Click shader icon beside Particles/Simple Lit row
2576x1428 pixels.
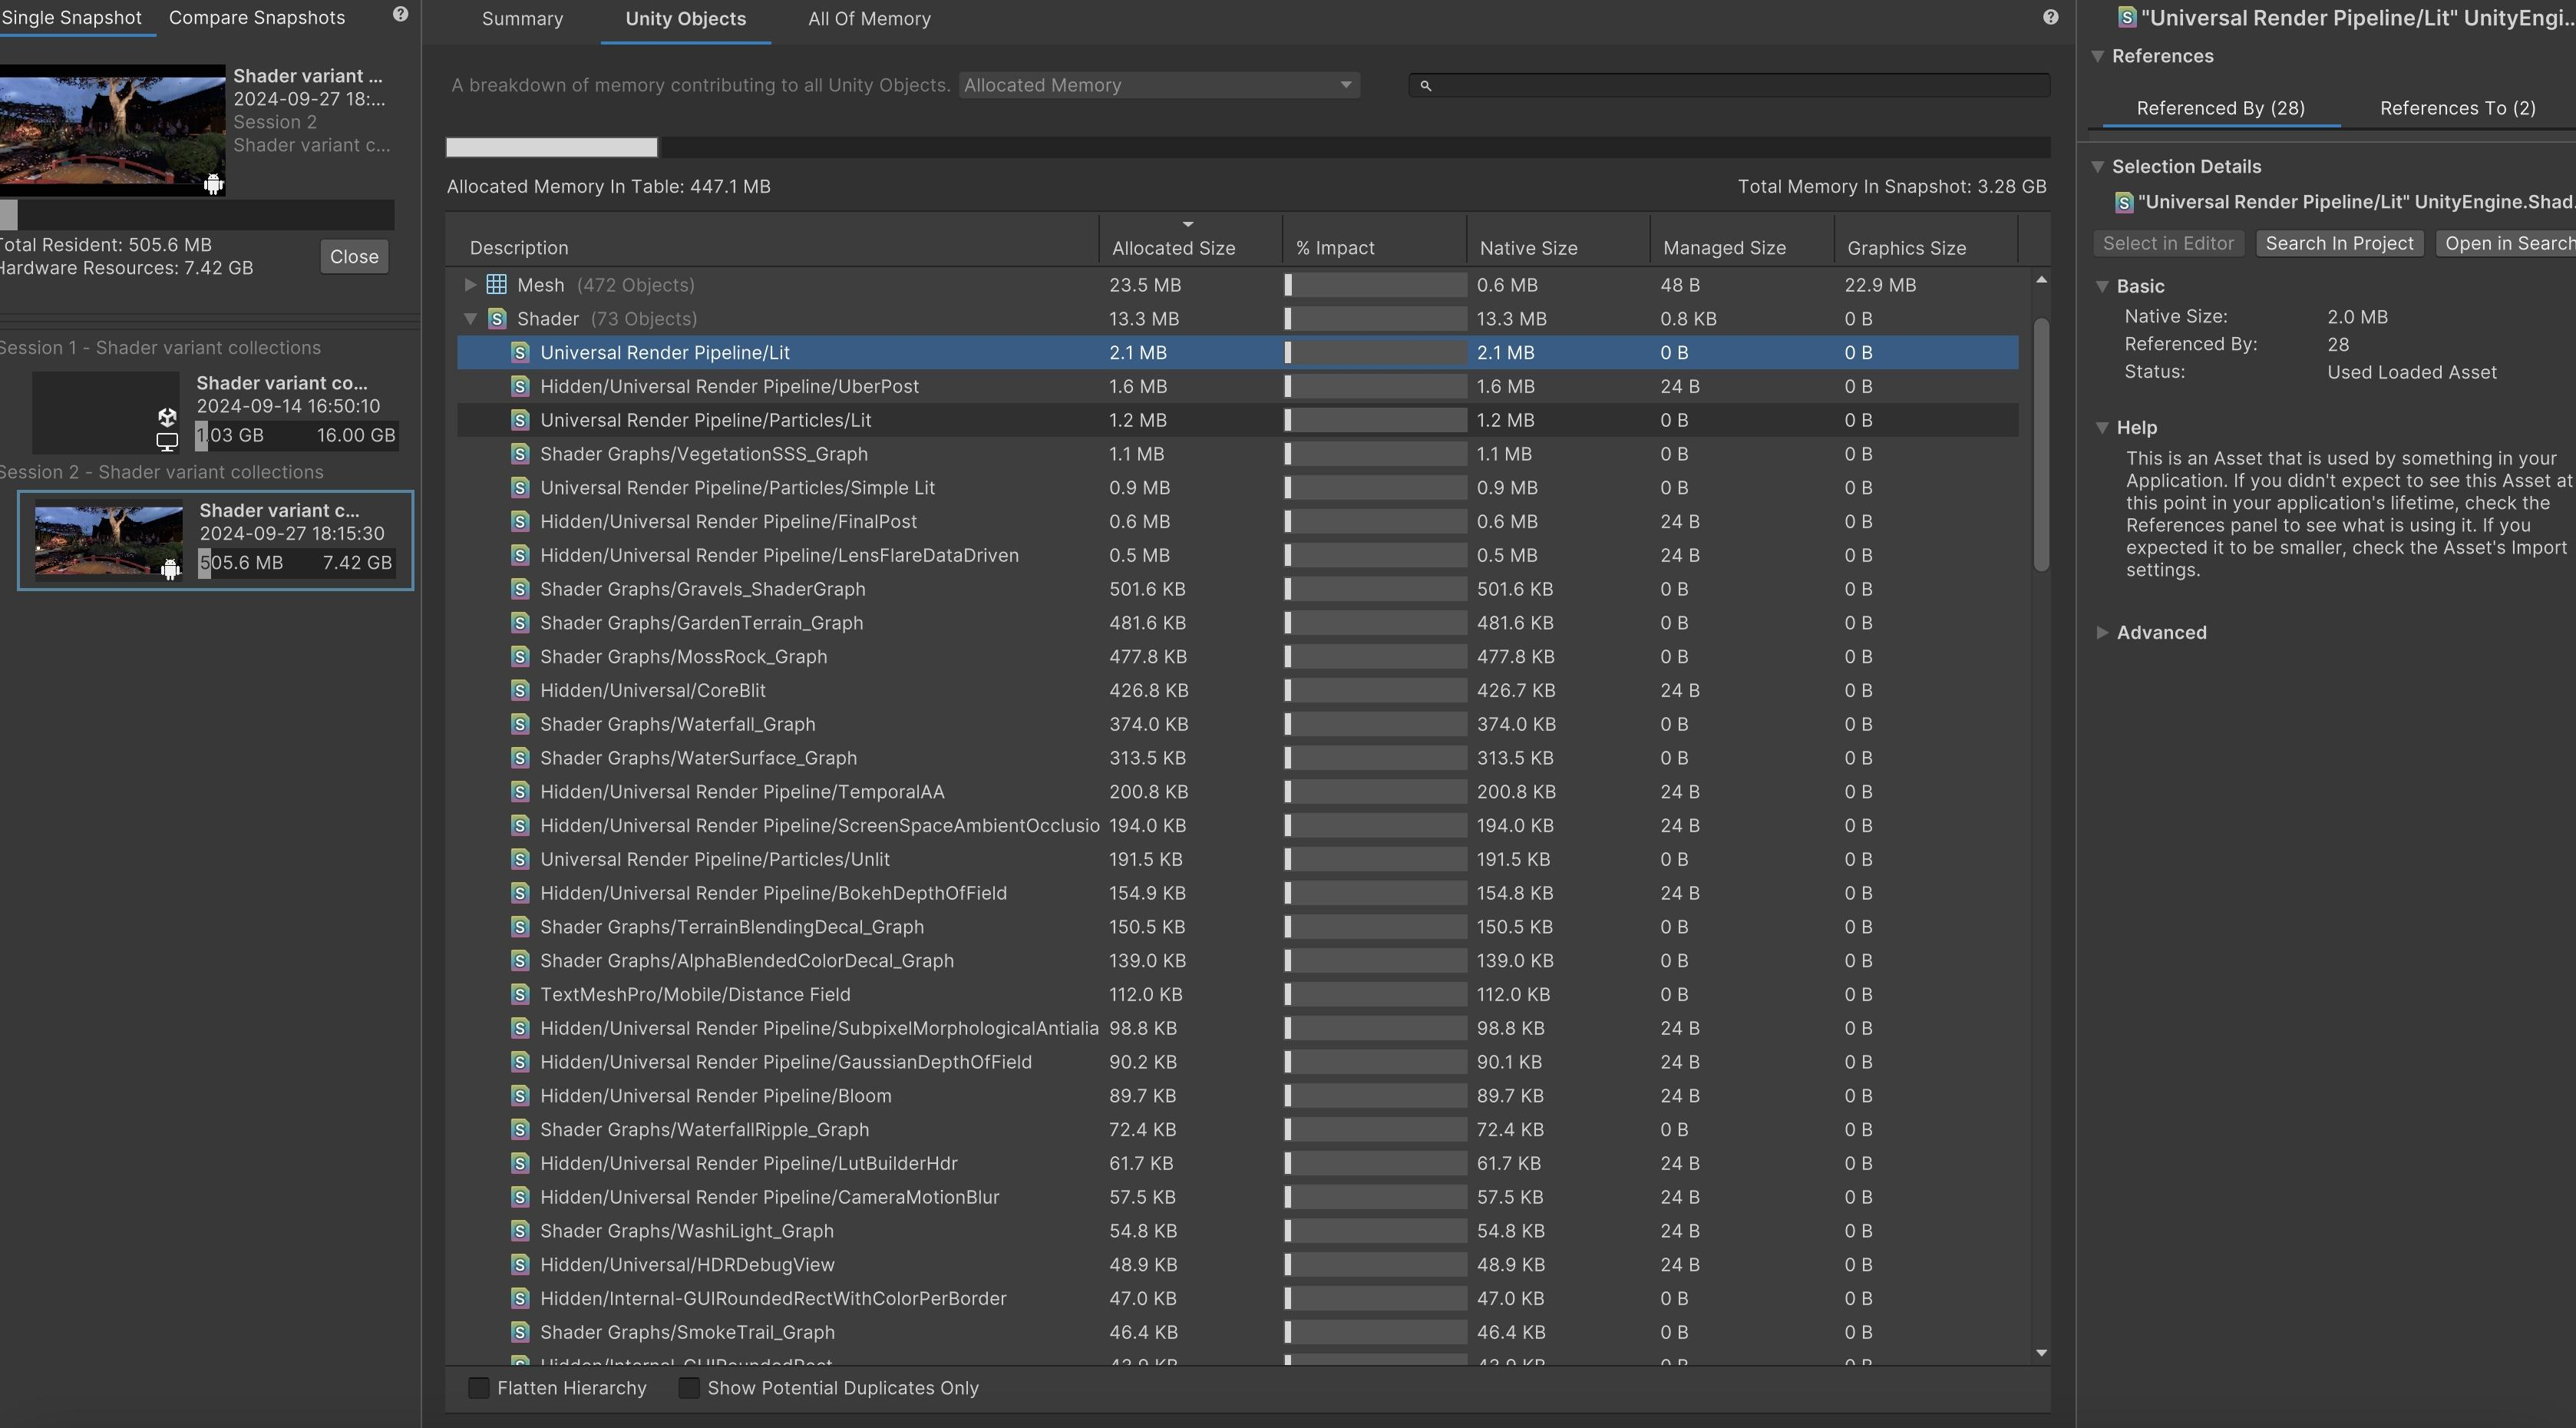coord(520,488)
